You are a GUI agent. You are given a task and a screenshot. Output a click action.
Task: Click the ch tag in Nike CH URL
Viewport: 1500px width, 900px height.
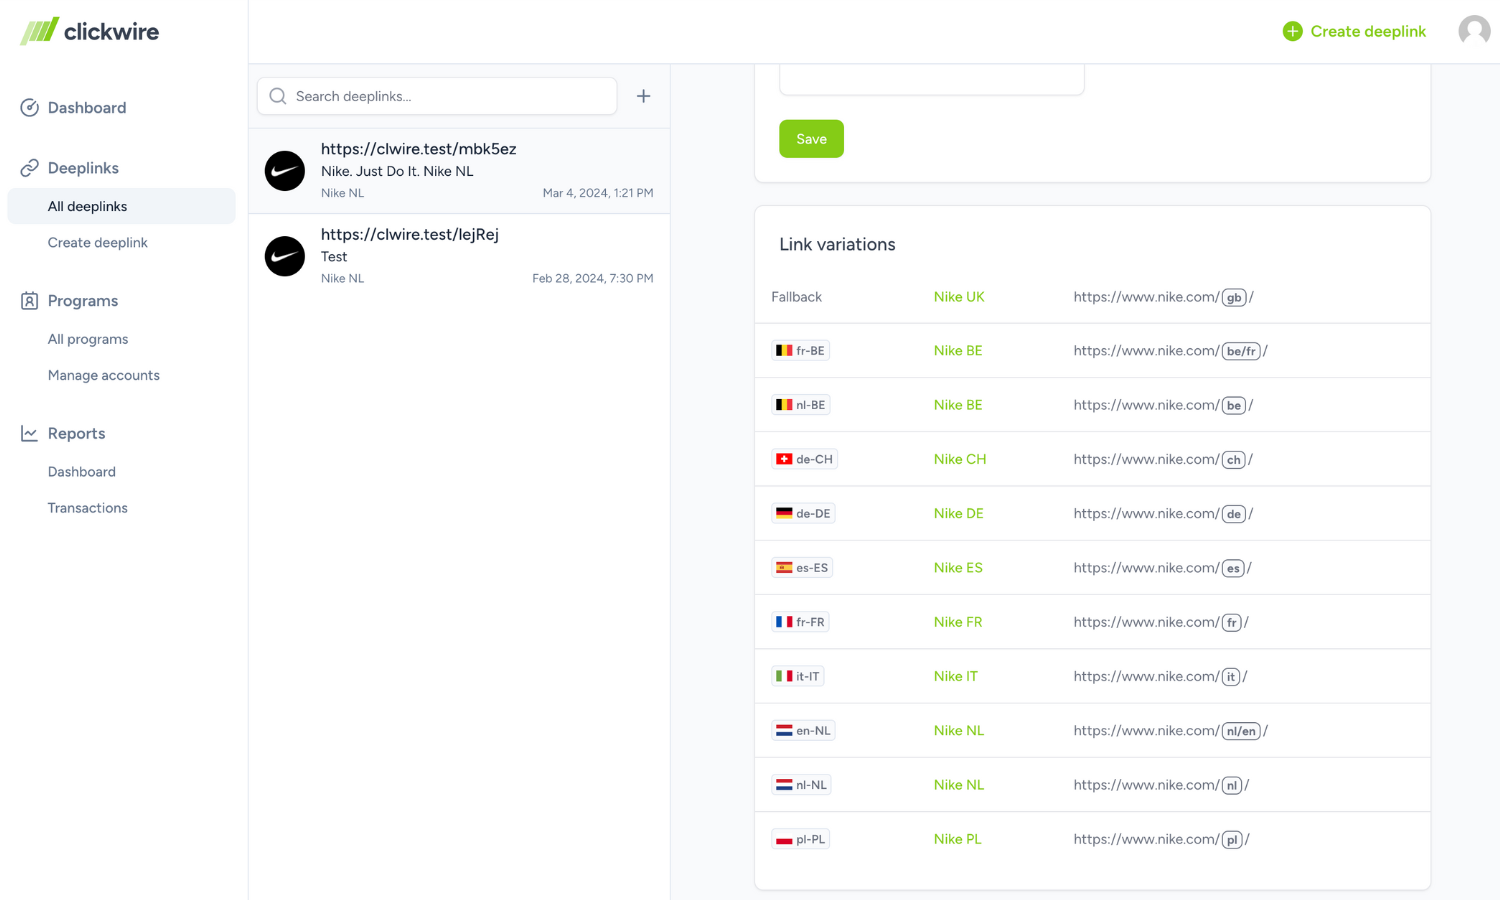1234,460
